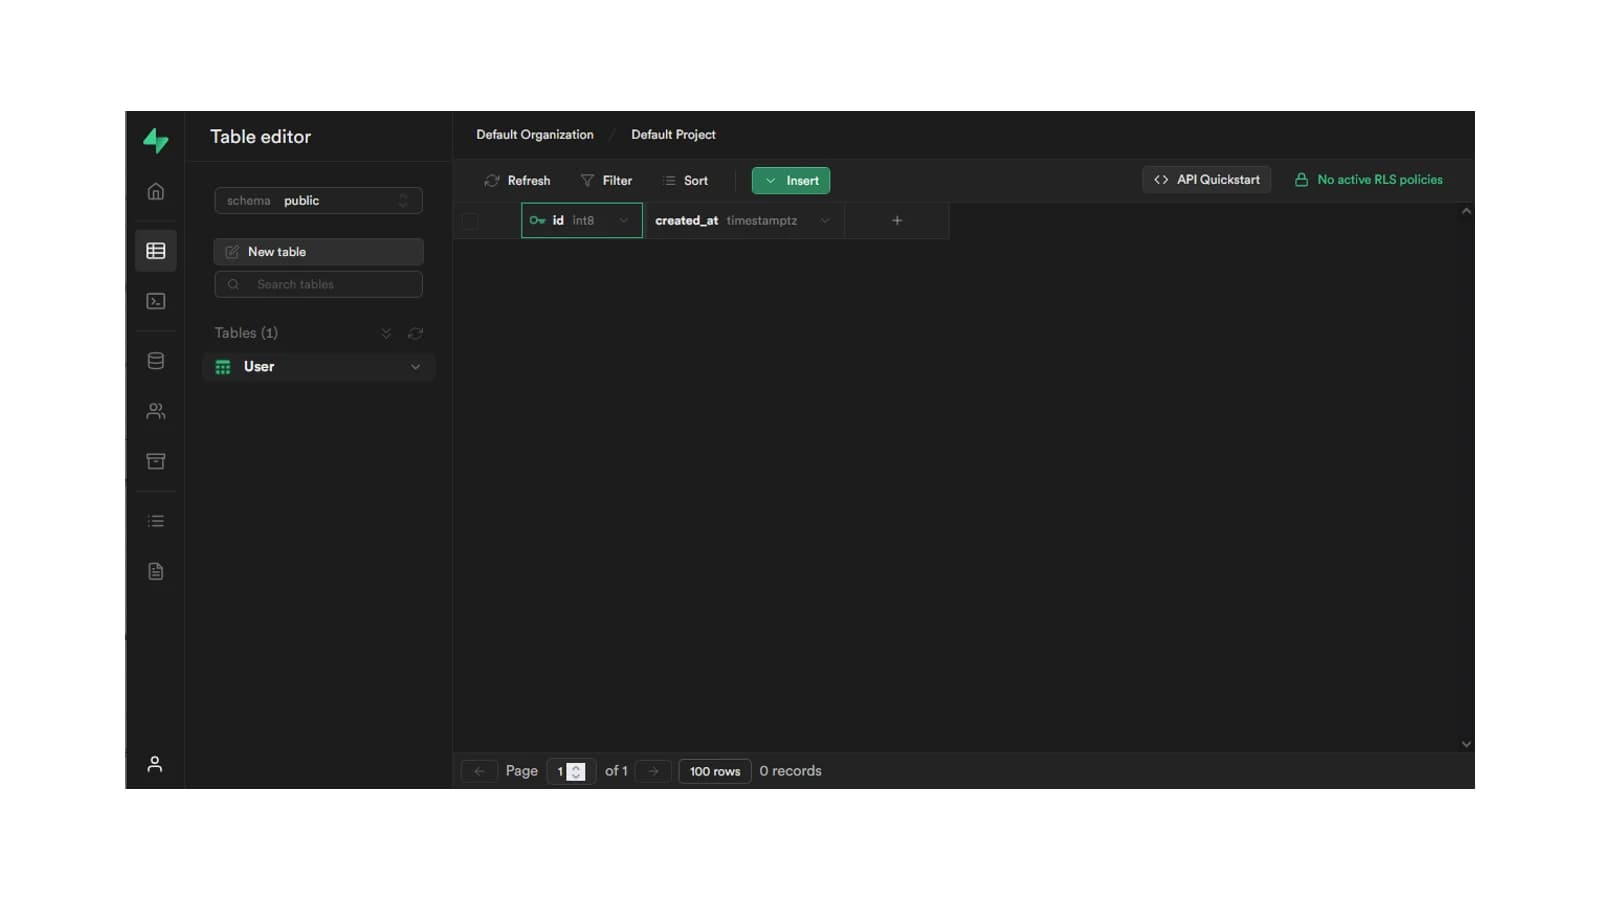Go to previous page arrow
Viewport: 1600px width, 900px height.
point(479,771)
